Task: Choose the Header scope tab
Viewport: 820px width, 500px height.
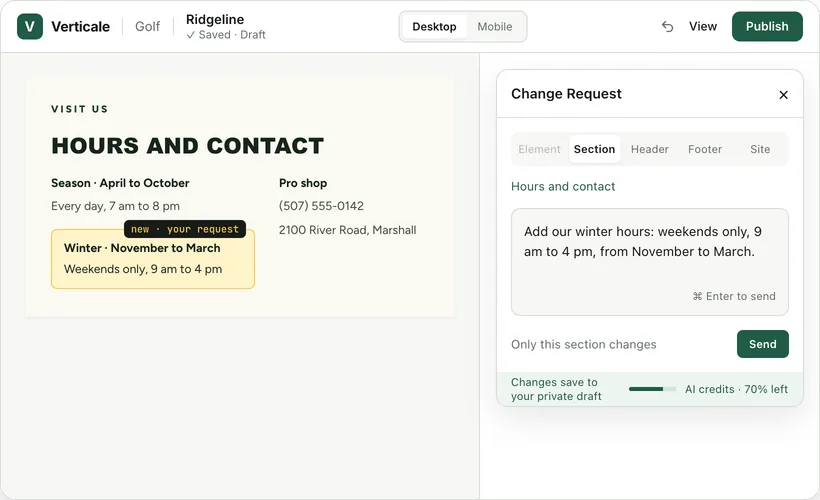Action: click(x=650, y=149)
